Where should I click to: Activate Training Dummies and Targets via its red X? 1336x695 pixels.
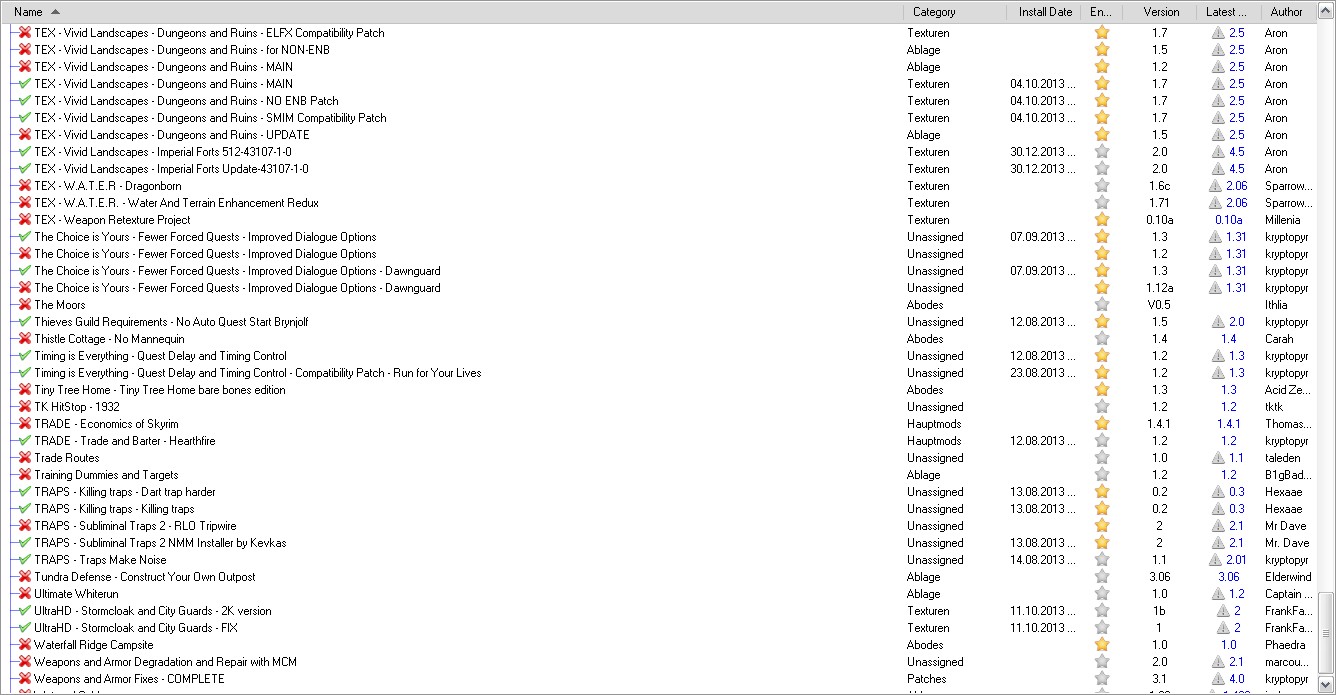pos(25,475)
